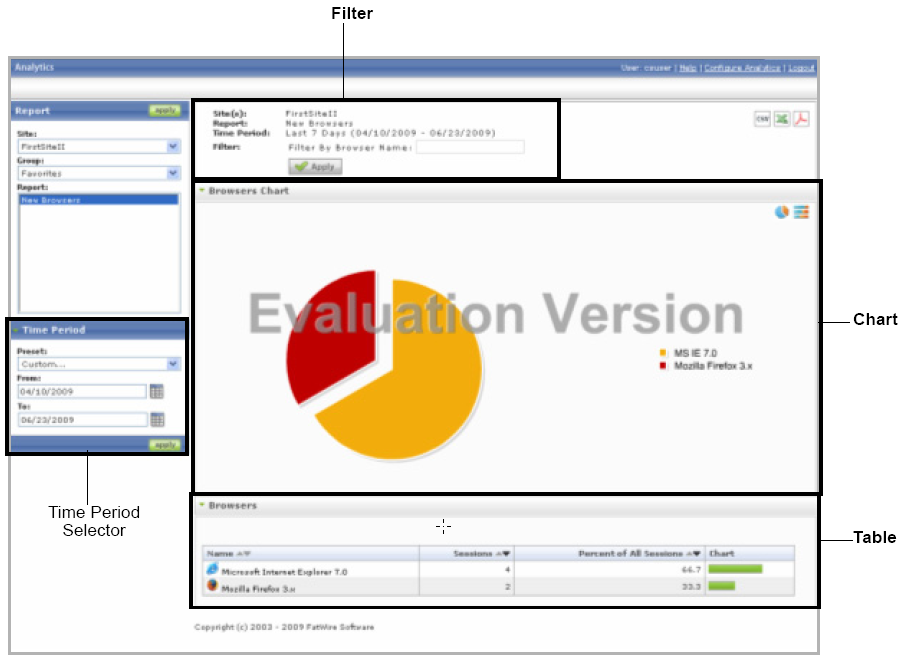
Task: Open the To date calendar picker
Action: (157, 419)
